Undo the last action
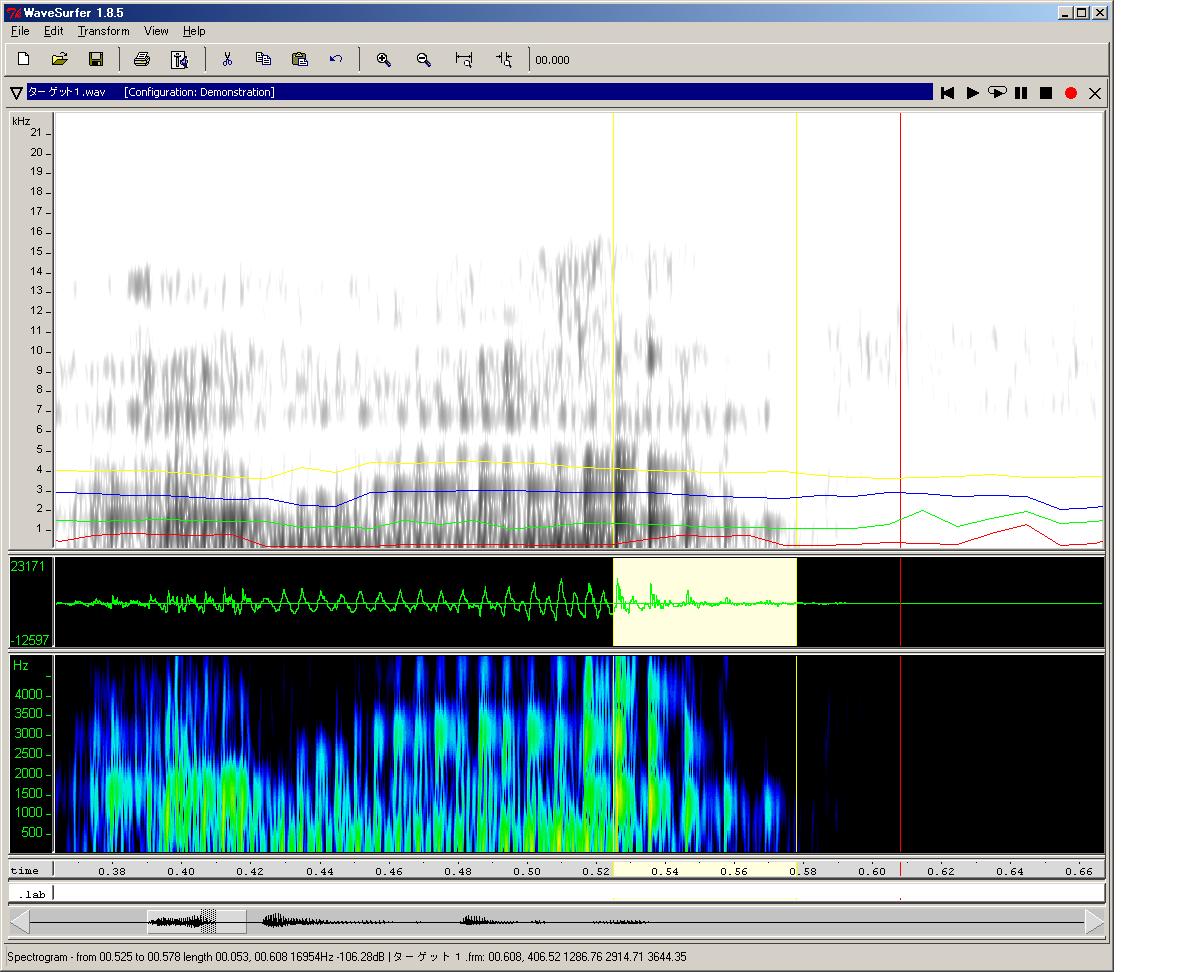 (336, 60)
